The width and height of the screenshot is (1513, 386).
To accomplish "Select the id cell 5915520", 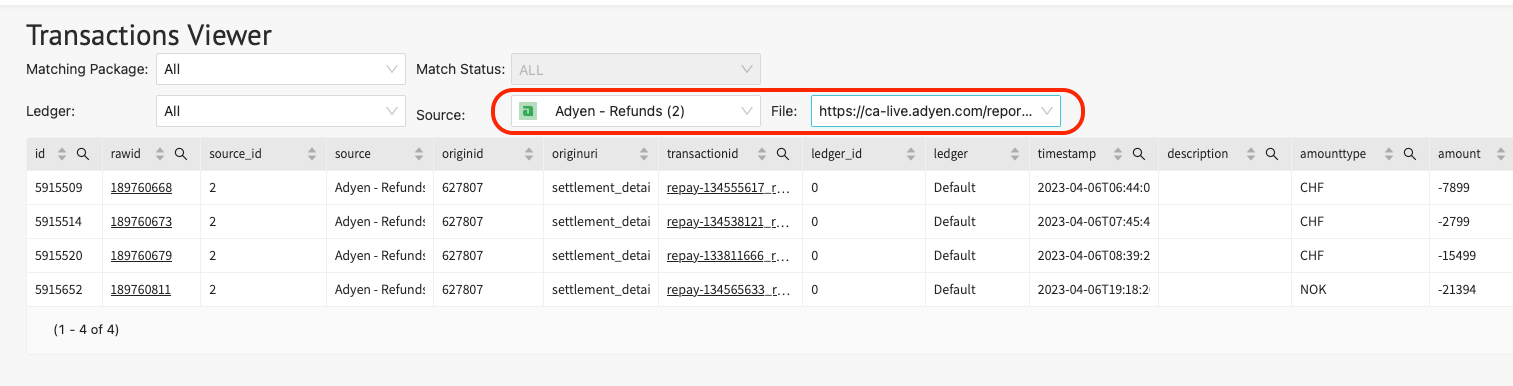I will (63, 255).
